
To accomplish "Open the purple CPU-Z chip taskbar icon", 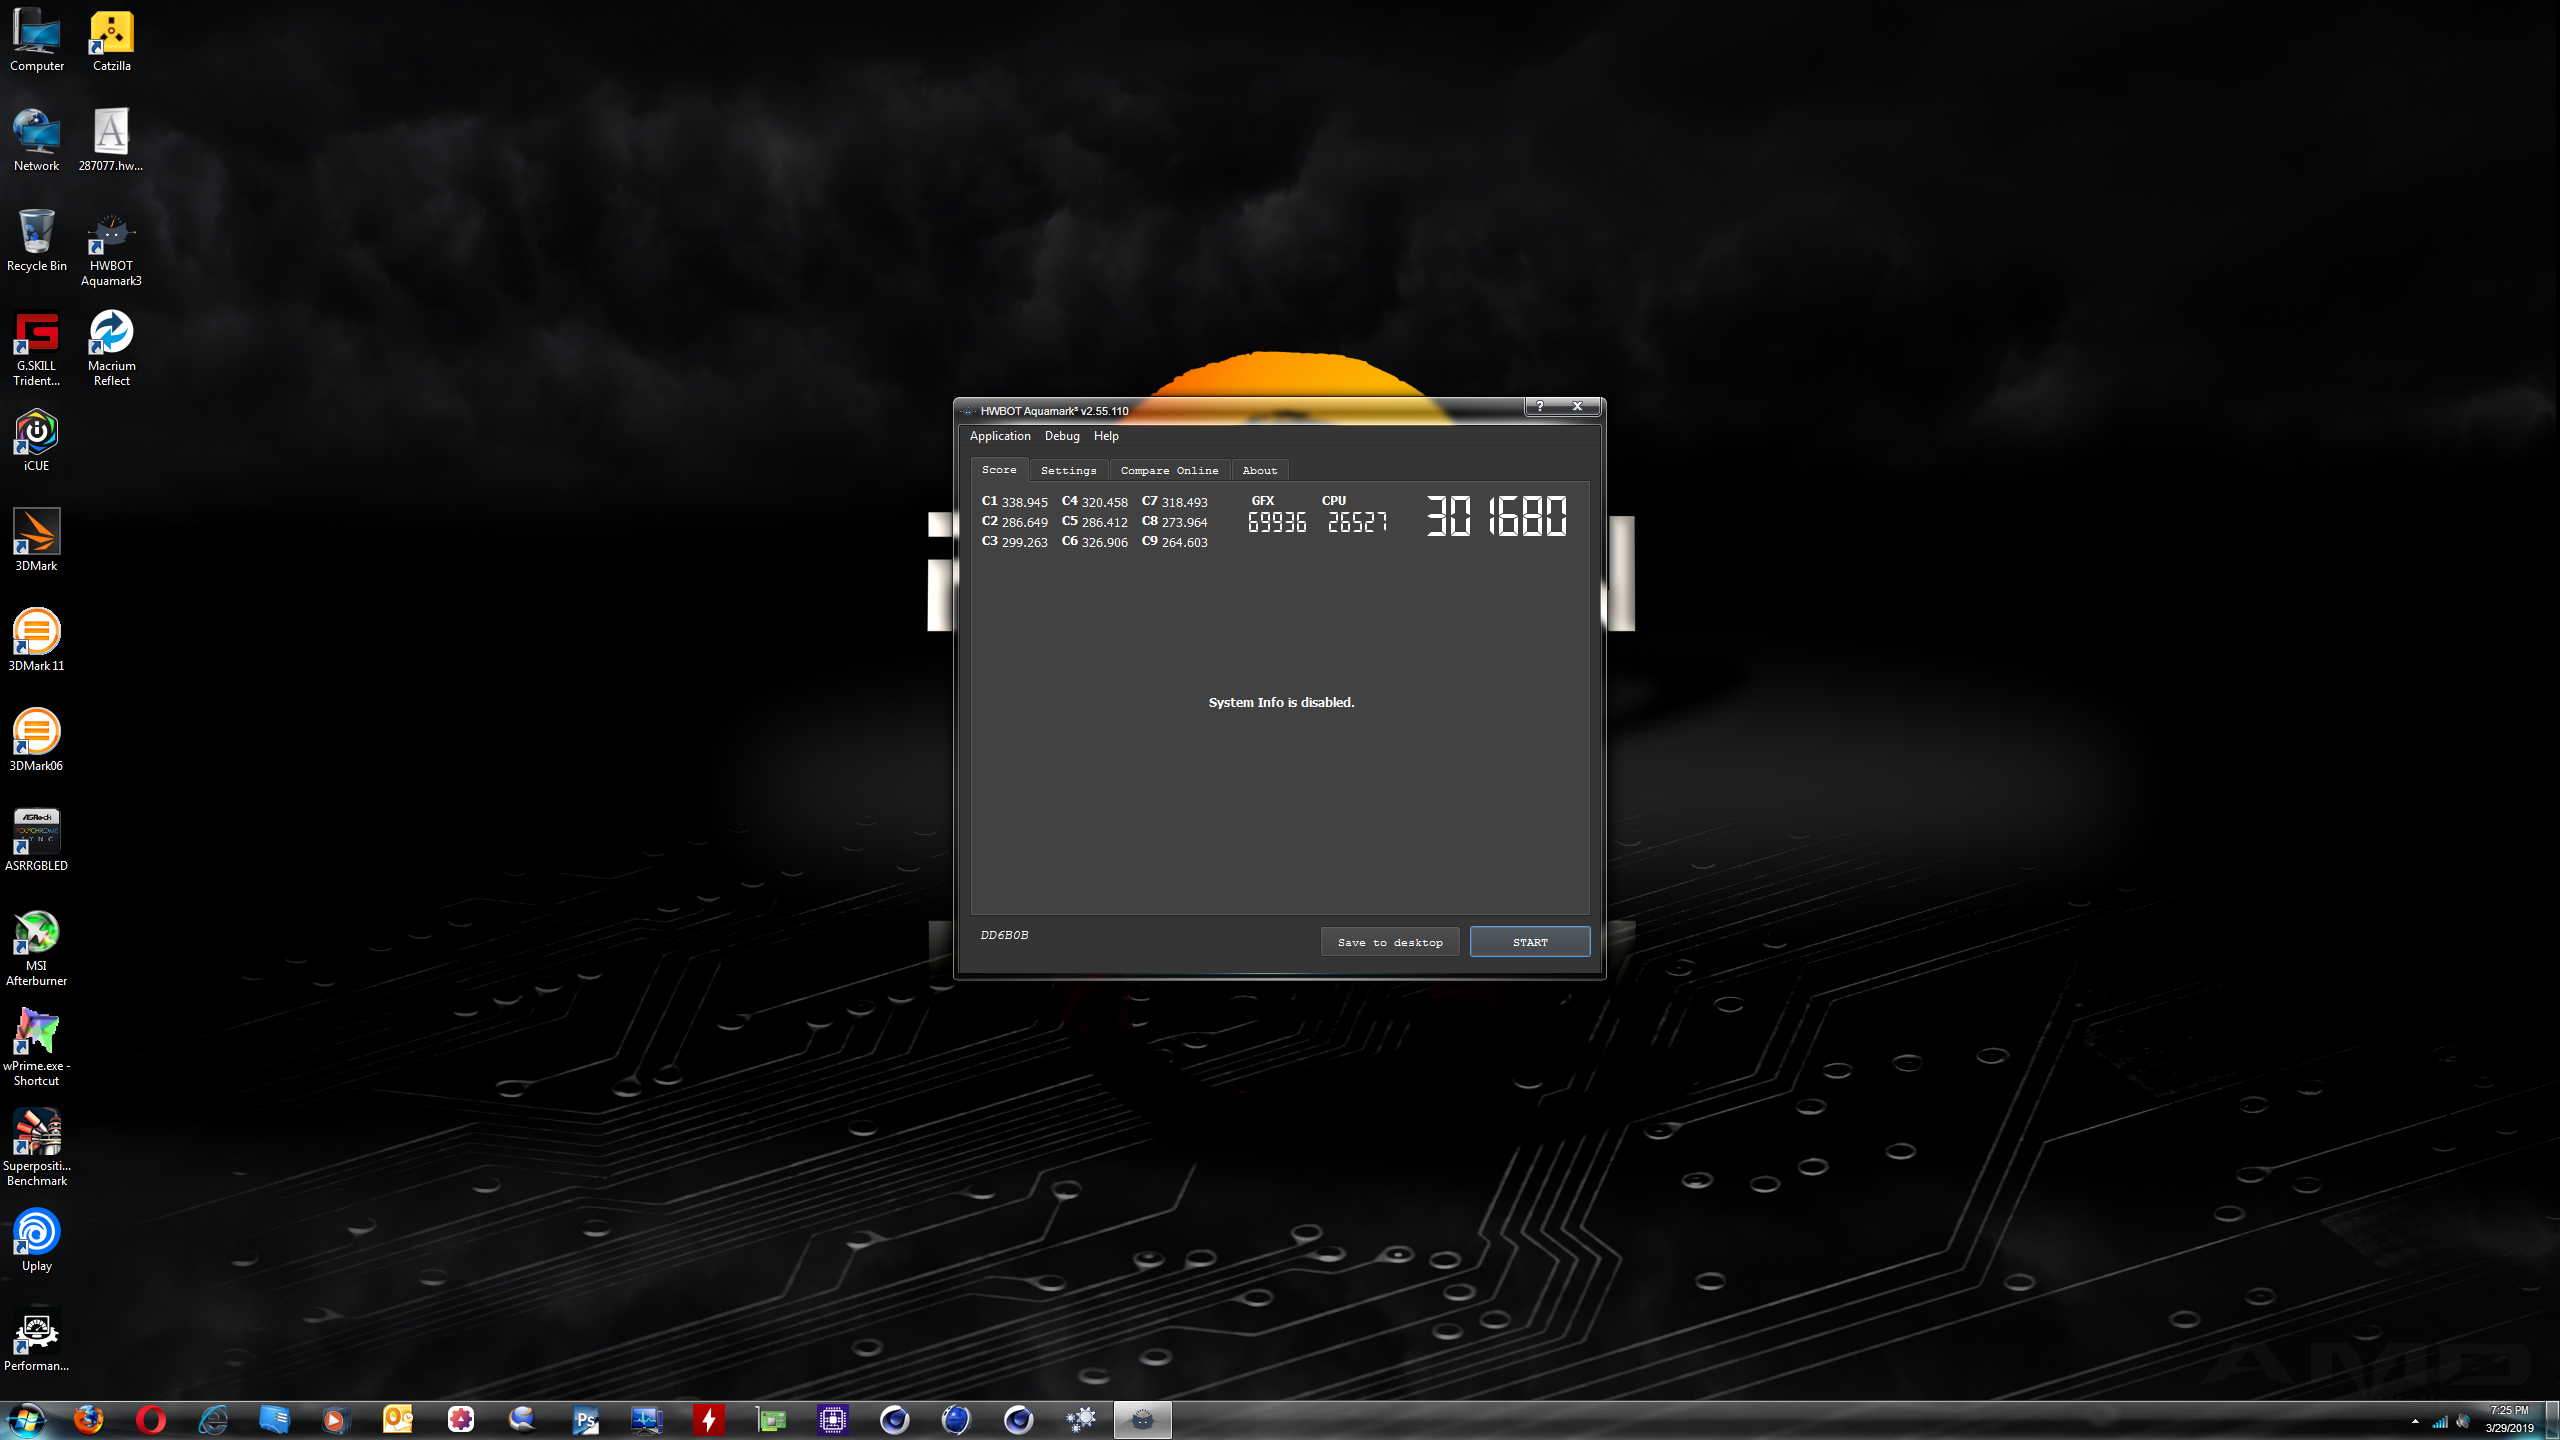I will tap(833, 1420).
